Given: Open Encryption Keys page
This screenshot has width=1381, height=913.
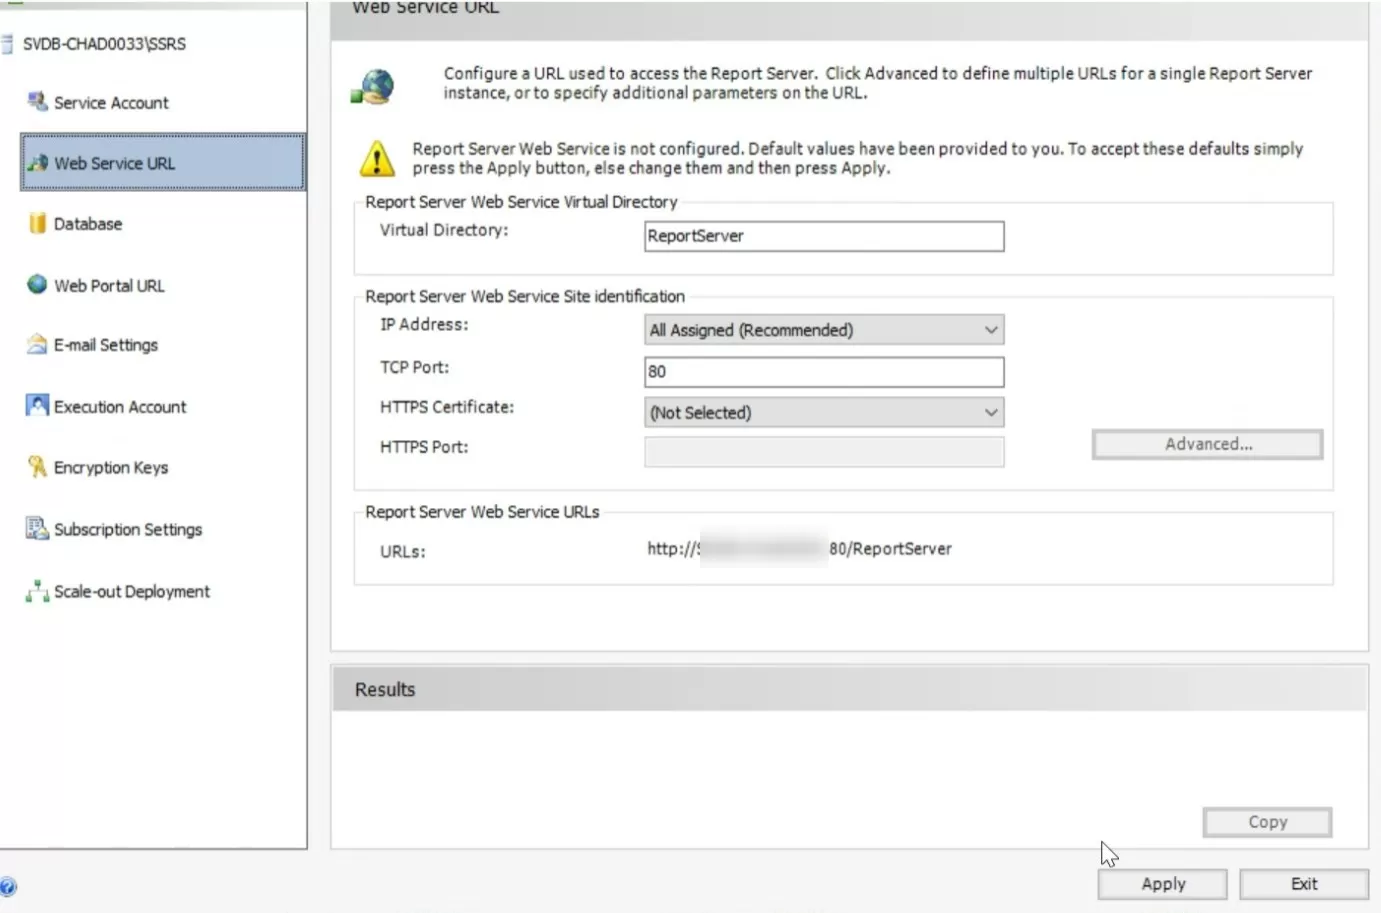Looking at the screenshot, I should 111,468.
